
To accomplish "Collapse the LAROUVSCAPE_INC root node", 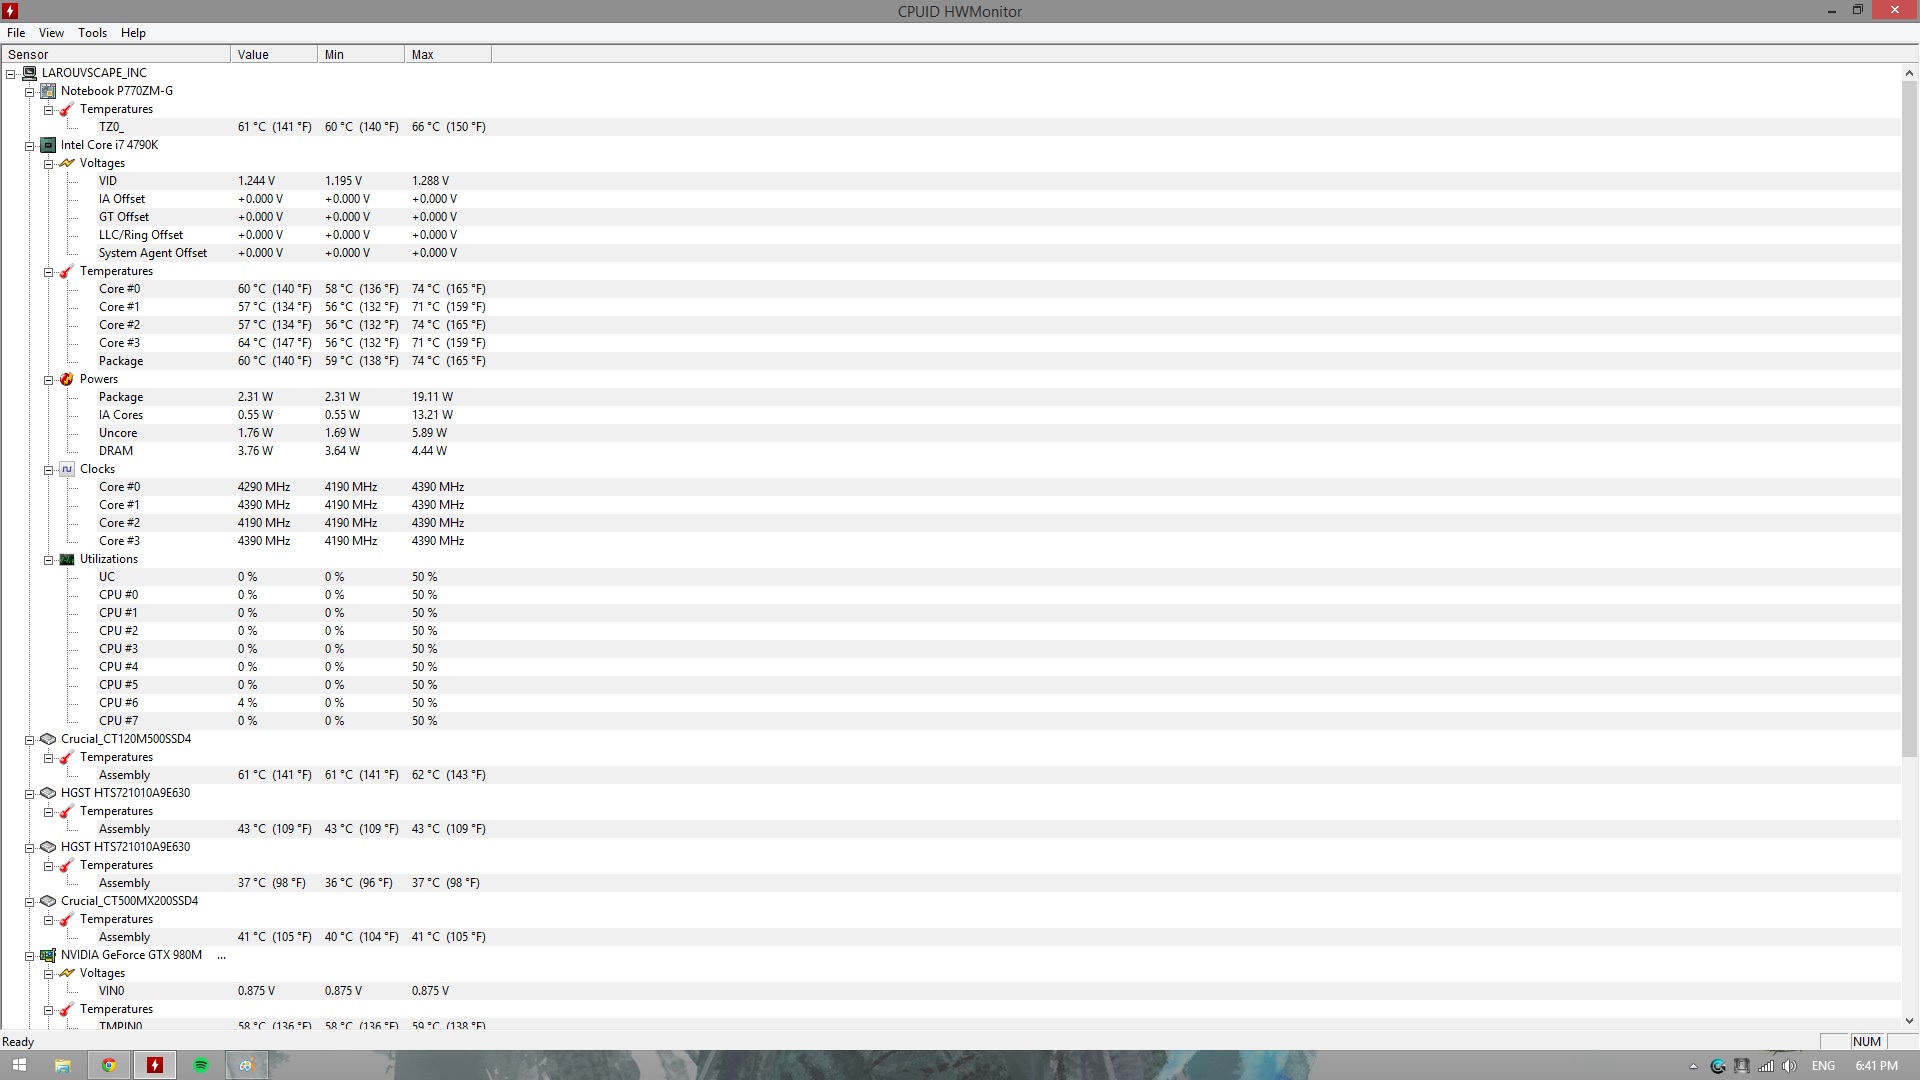I will [11, 74].
